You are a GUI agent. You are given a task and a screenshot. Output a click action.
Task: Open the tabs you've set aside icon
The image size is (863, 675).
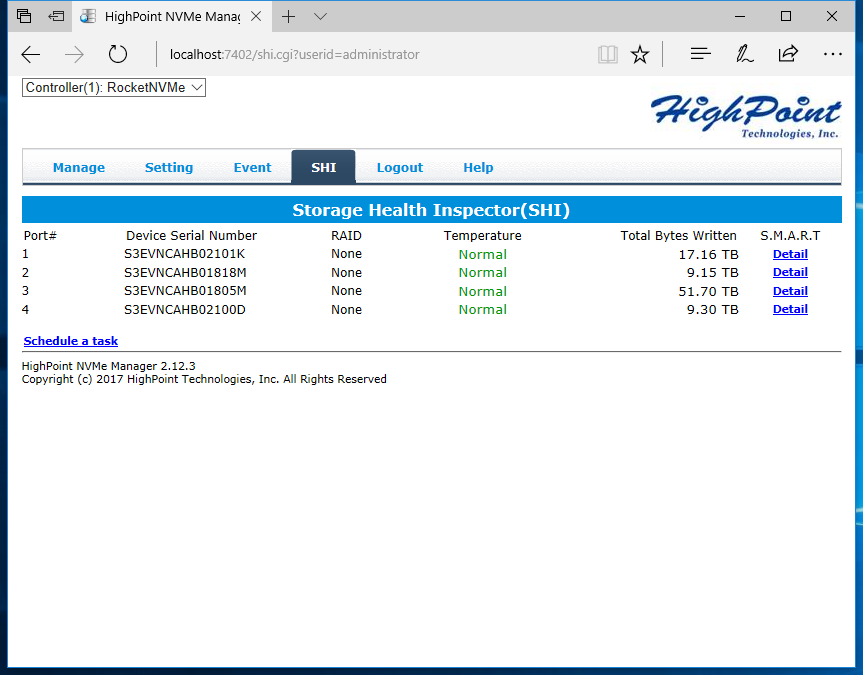[x=24, y=17]
